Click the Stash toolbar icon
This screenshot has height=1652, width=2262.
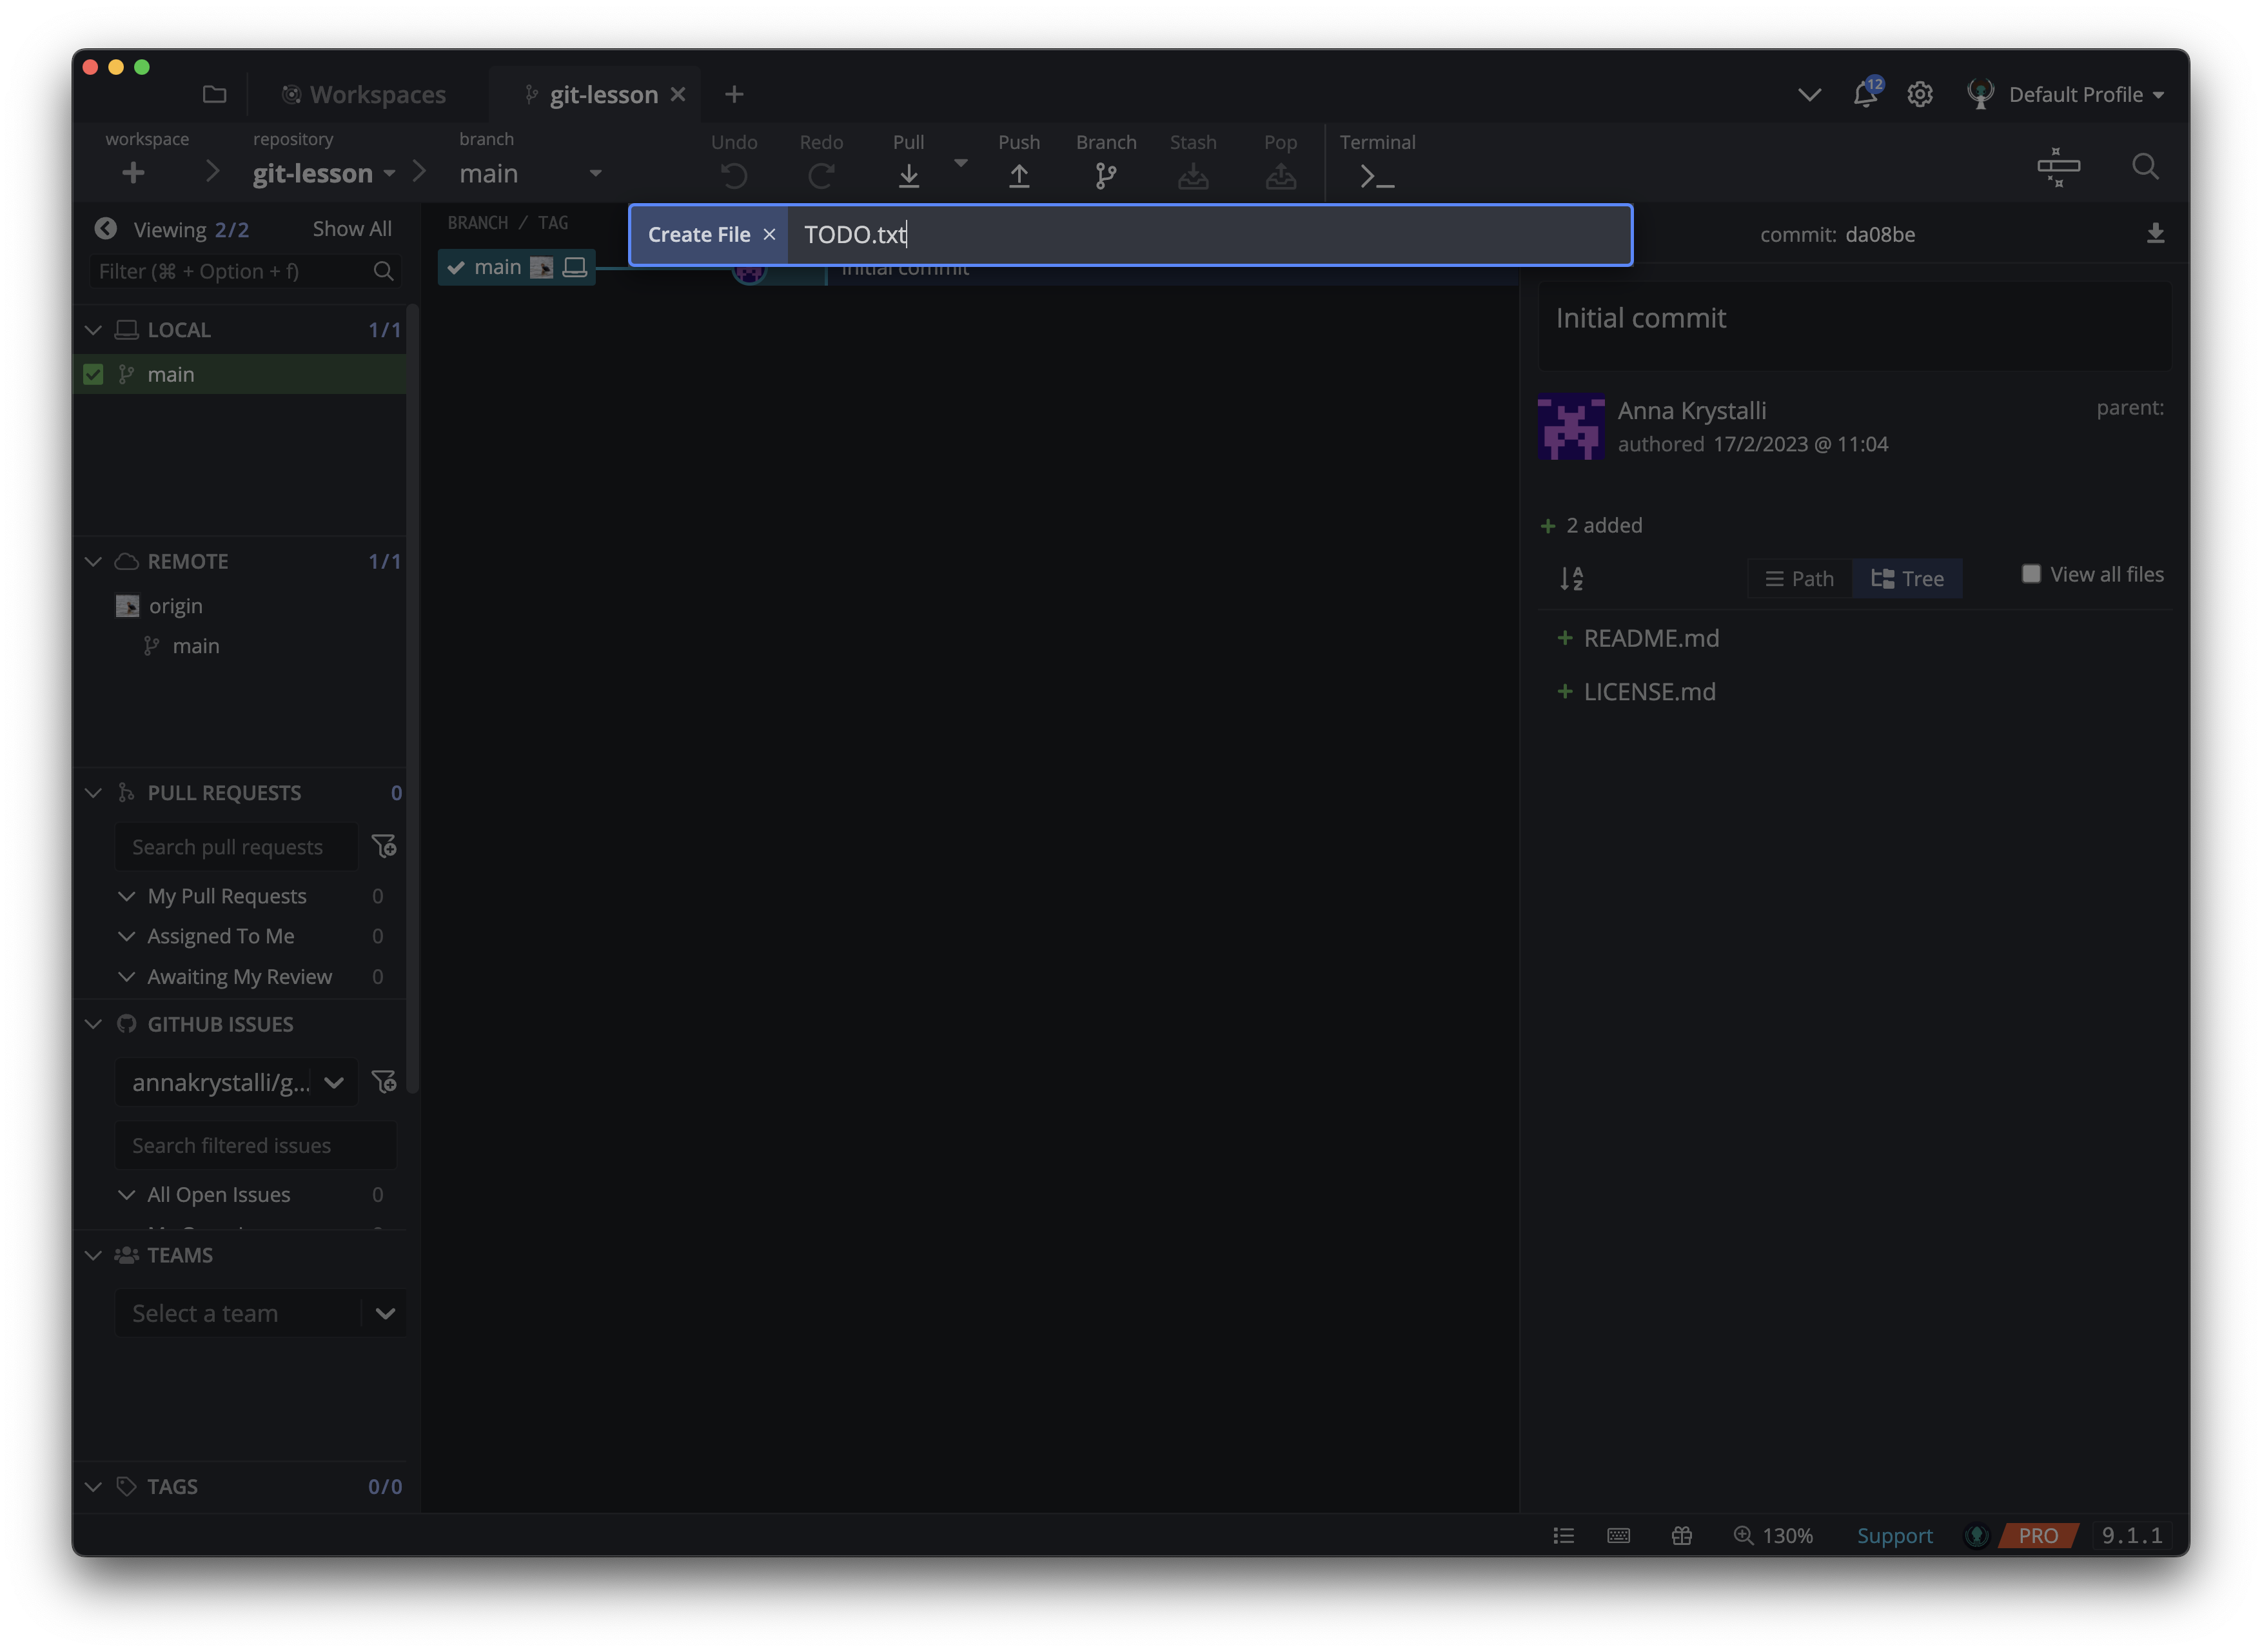(x=1193, y=176)
